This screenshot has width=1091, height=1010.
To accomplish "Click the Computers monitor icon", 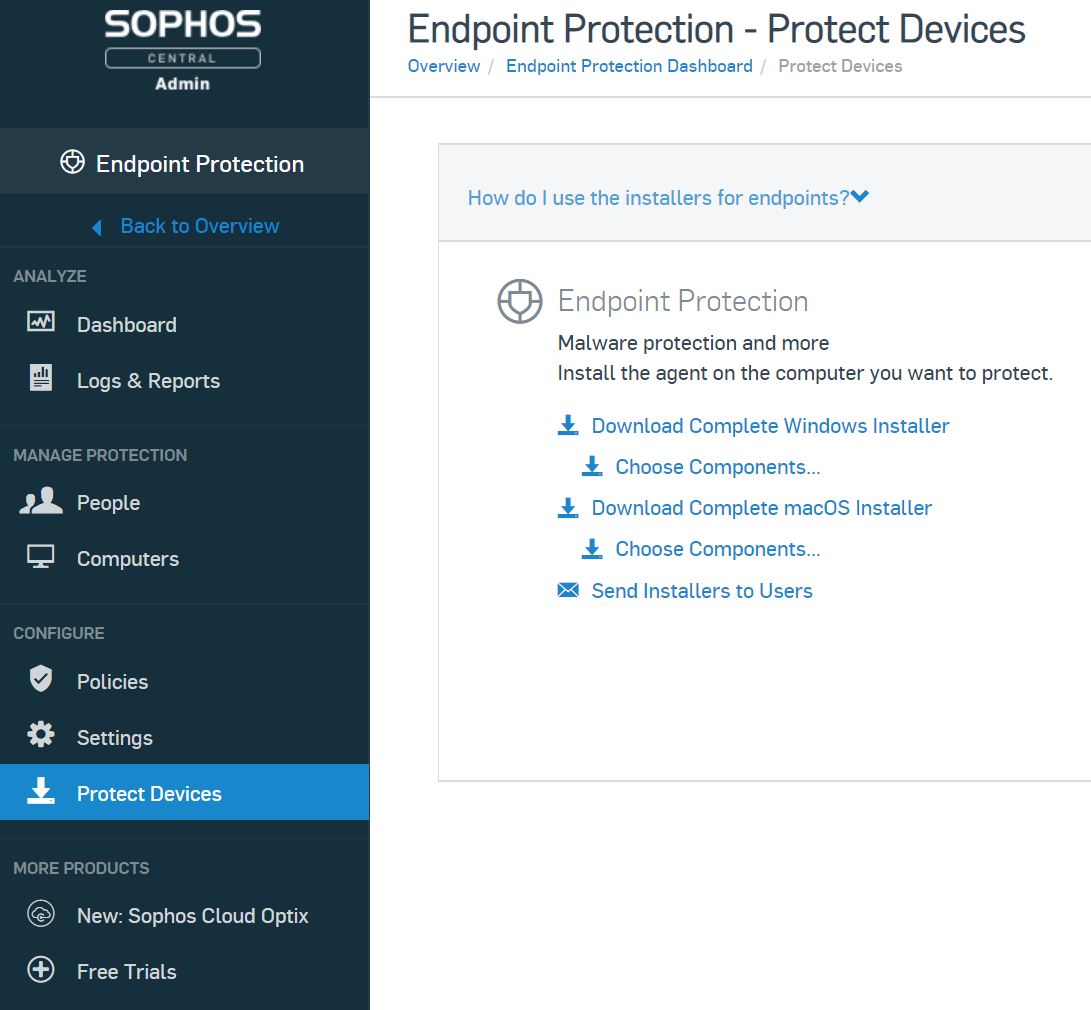I will [x=40, y=556].
